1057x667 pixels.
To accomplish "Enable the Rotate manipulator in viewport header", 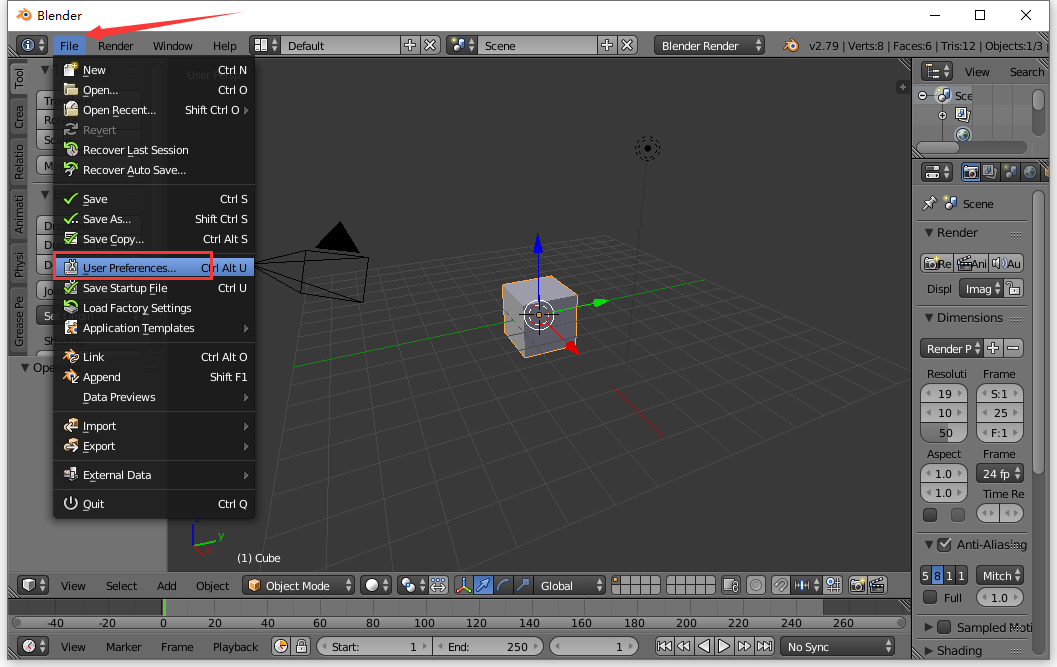I will pos(503,586).
